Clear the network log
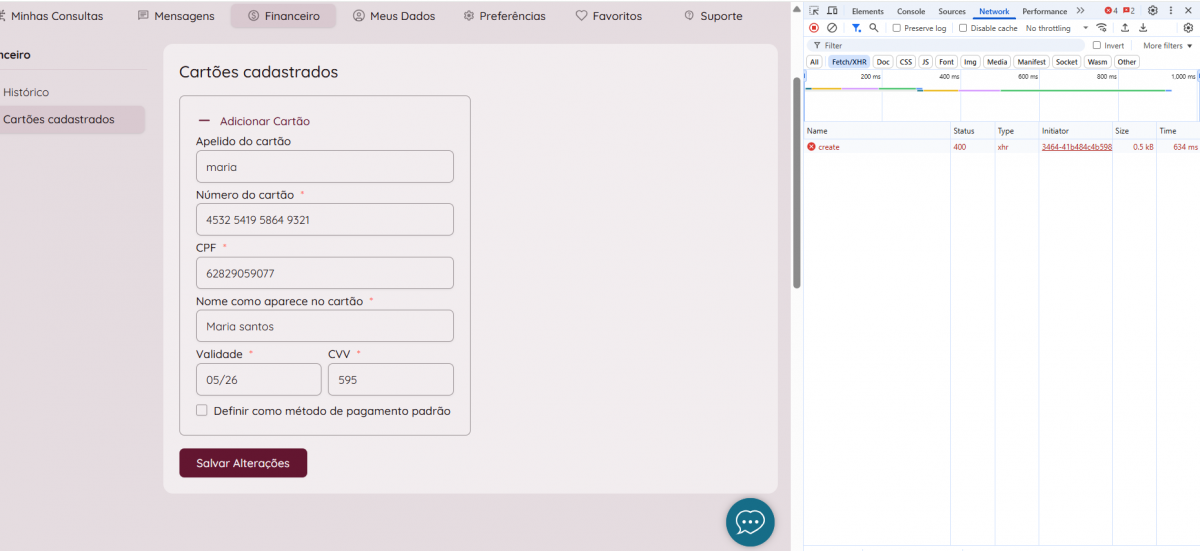Screen dimensions: 1200x551 (x=832, y=28)
